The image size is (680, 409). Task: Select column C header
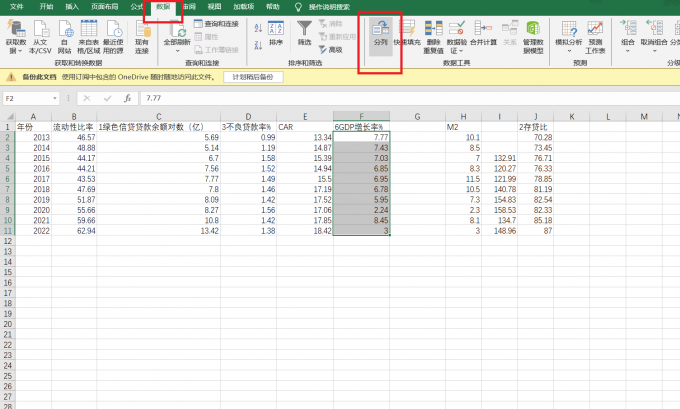(x=159, y=116)
